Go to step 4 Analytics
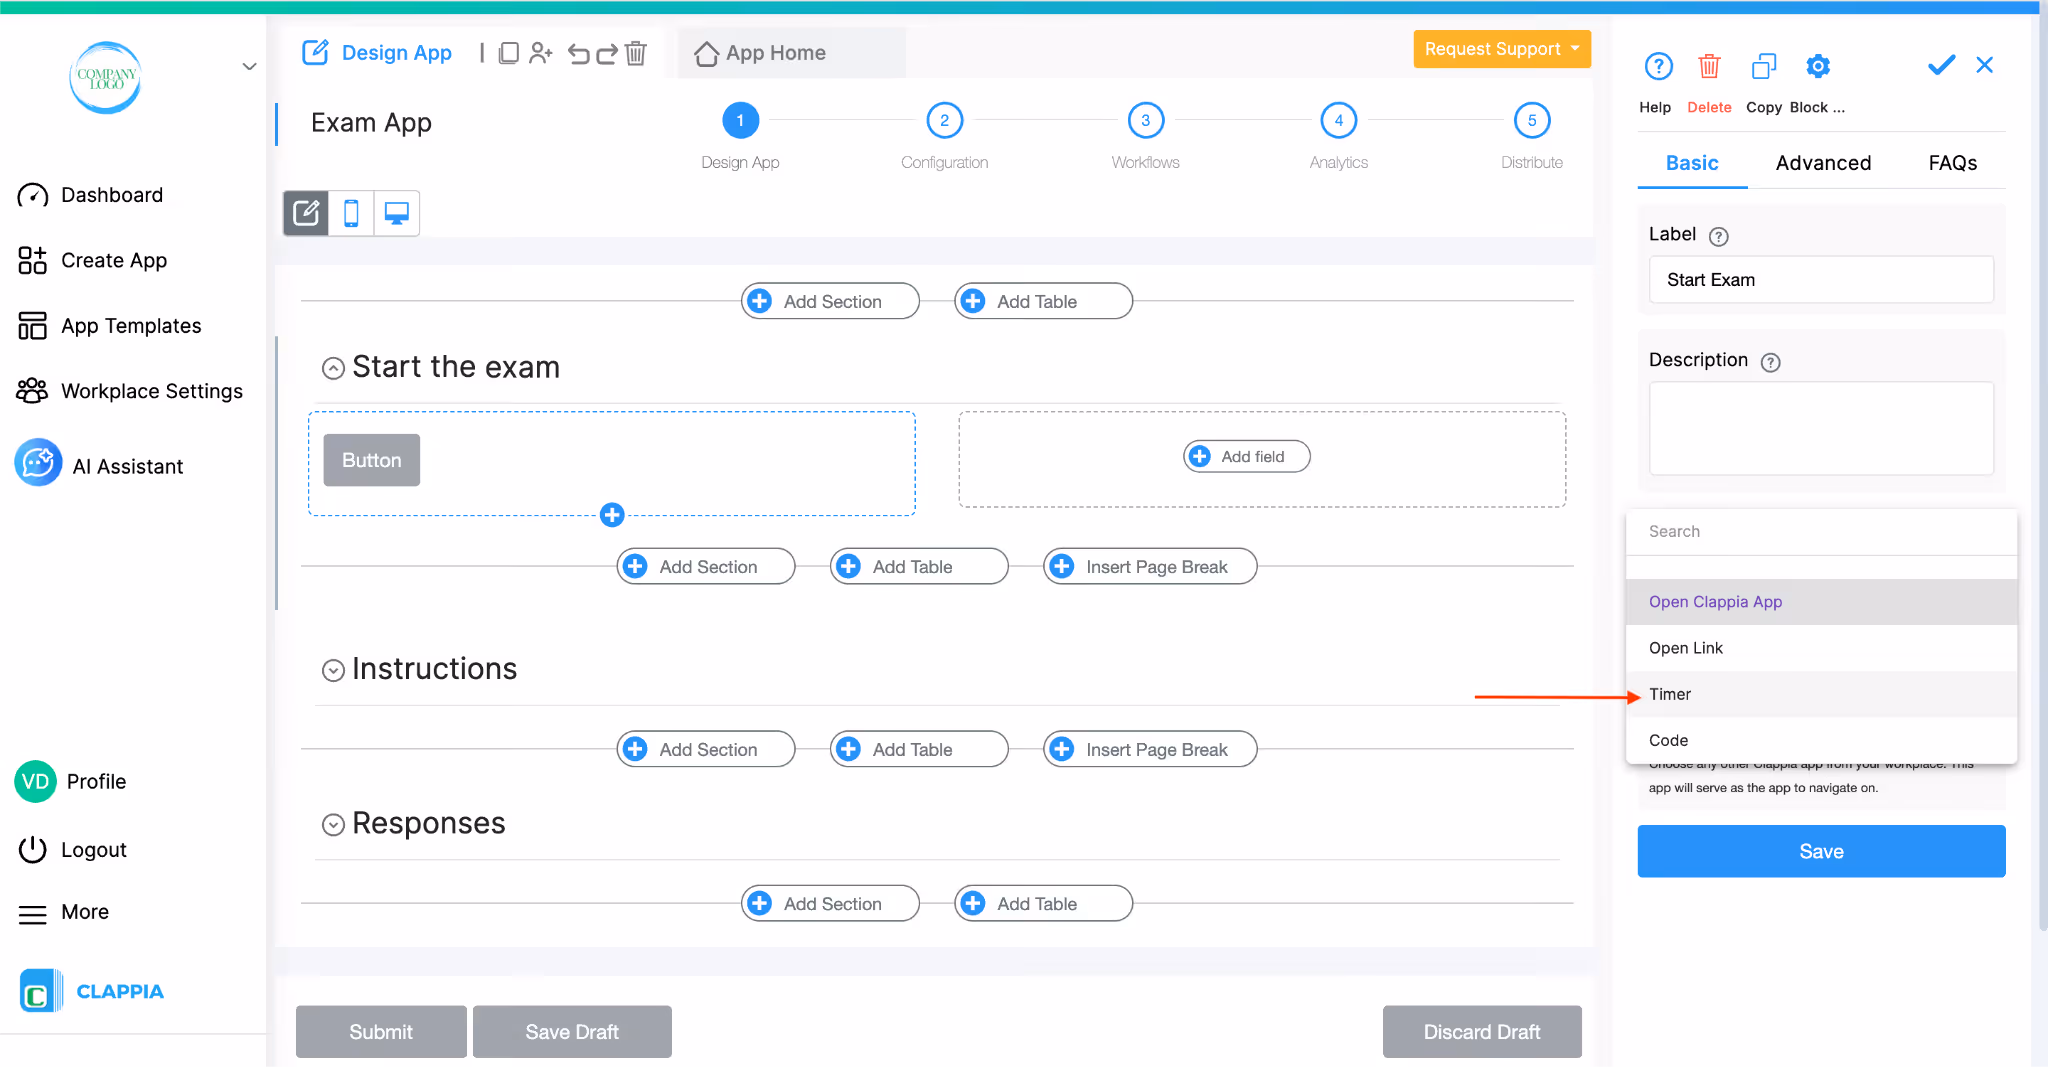Screen dimensions: 2048x1067 pyautogui.click(x=1338, y=120)
